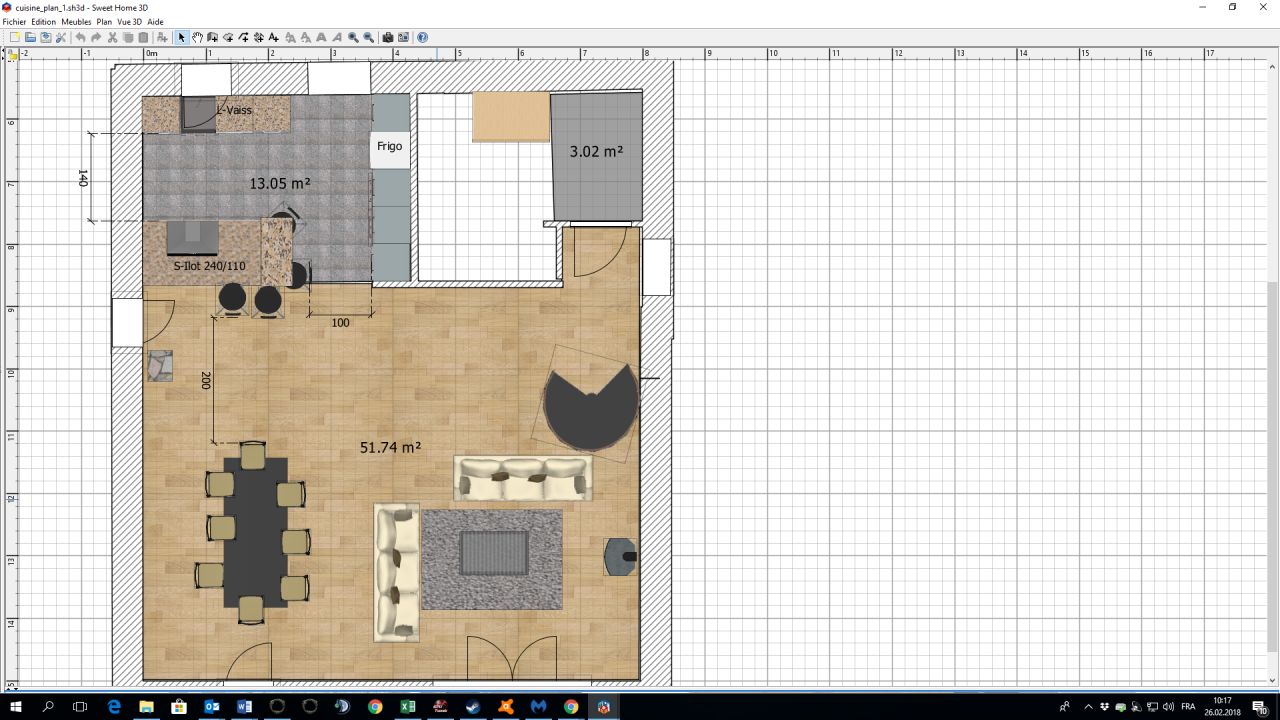Click the Increase text size icon
This screenshot has height=720, width=1280.
coord(290,37)
